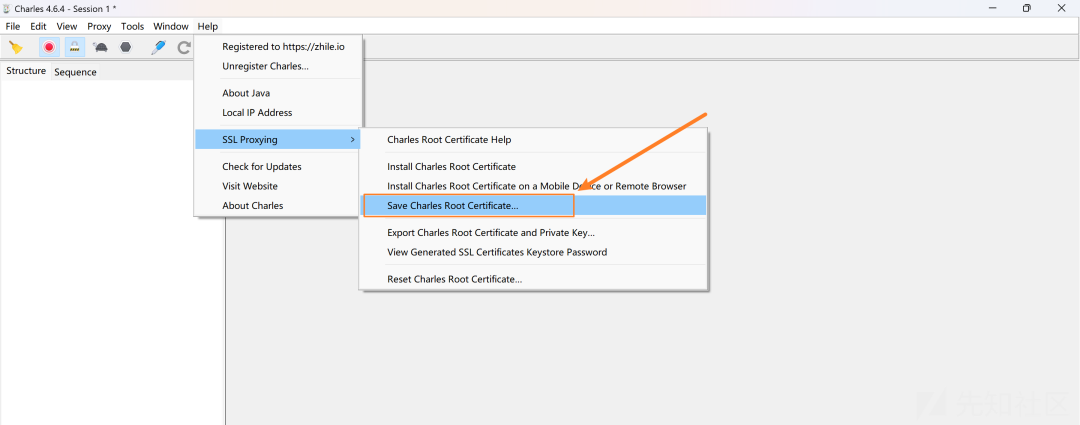Toggle the hexagon Breakpoints icon

125,48
